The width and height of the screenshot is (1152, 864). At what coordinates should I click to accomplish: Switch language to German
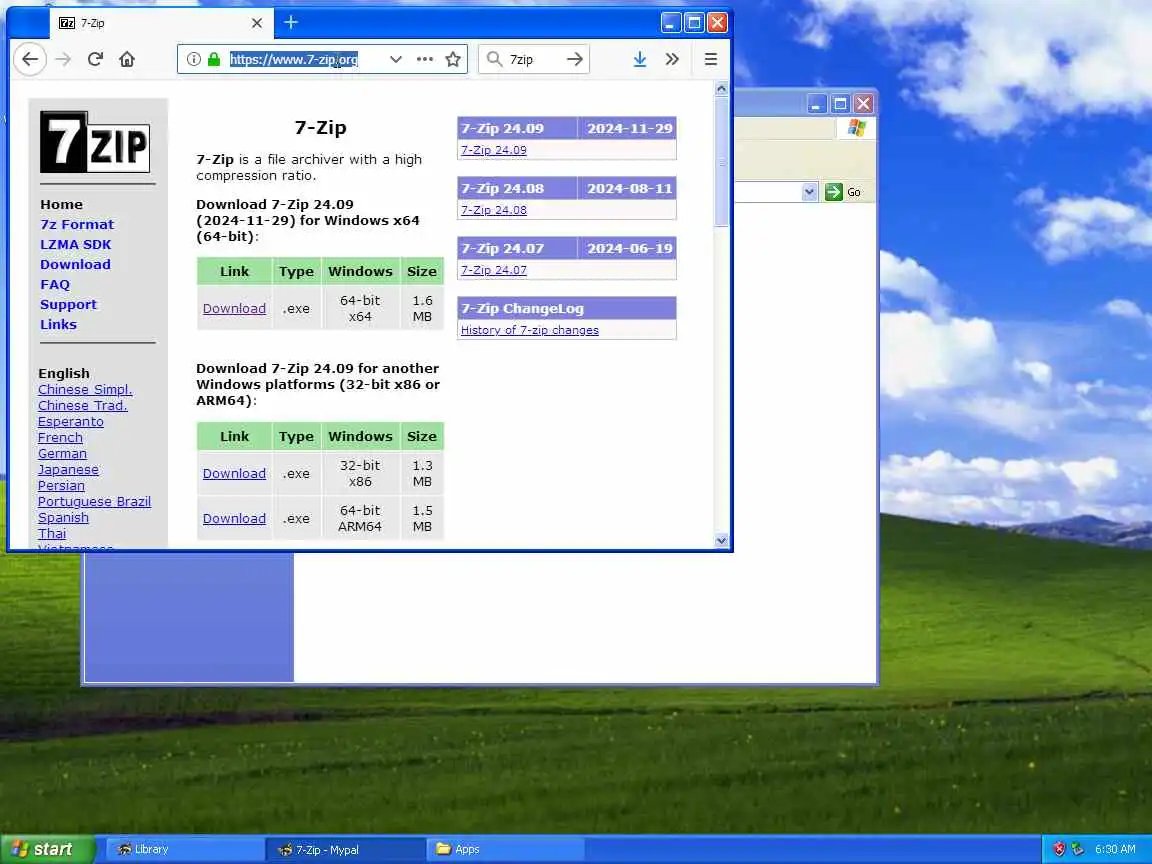(x=62, y=454)
